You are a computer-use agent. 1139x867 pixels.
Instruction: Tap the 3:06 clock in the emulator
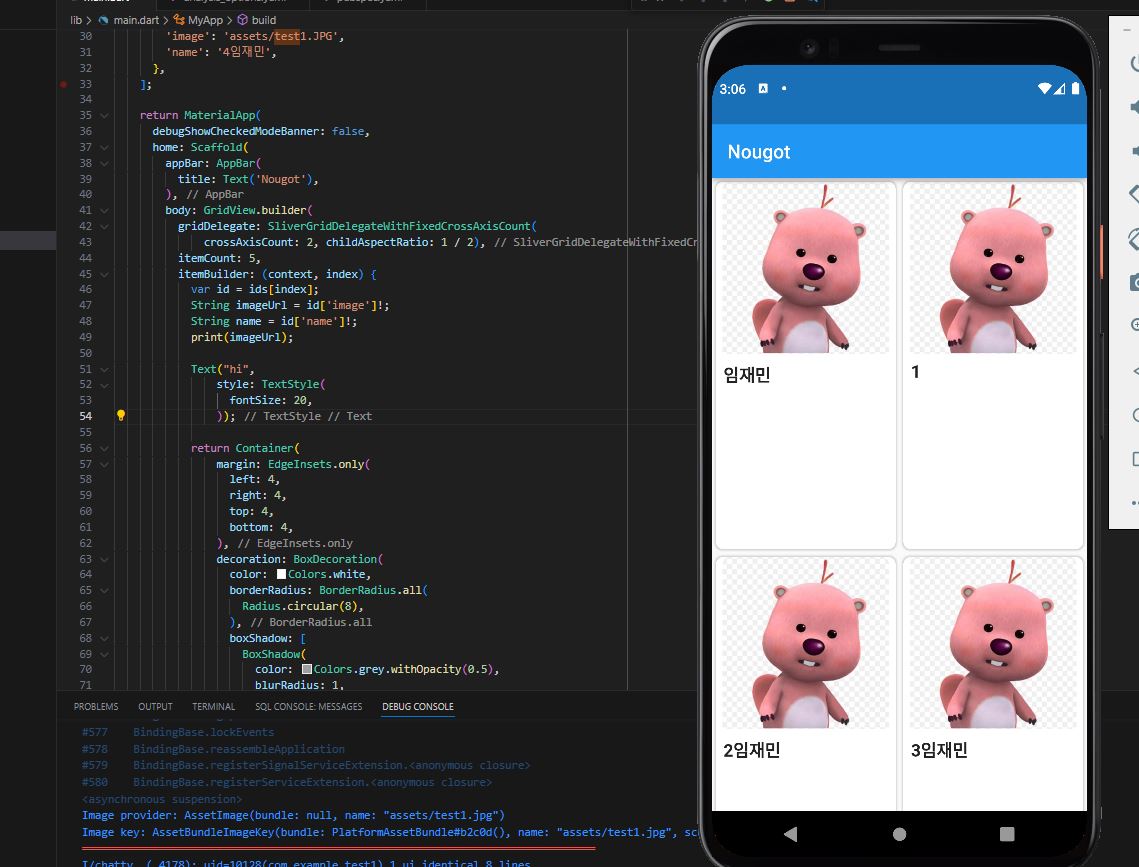tap(732, 89)
